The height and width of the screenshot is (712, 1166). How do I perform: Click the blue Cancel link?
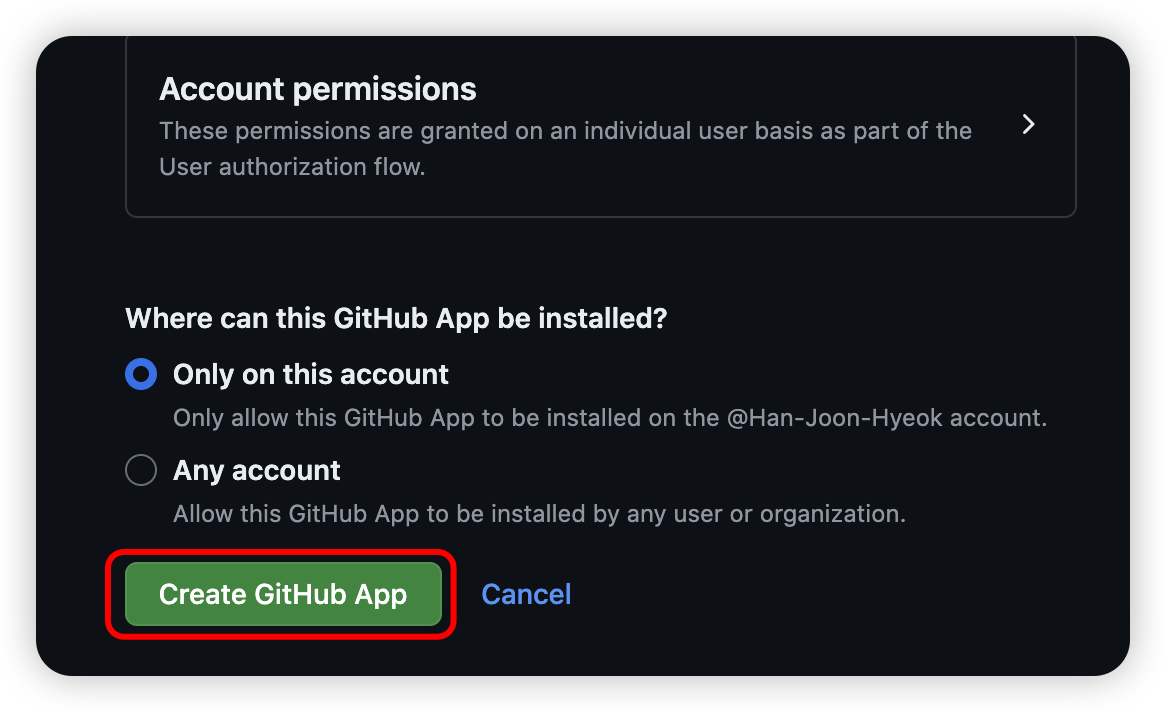point(526,594)
